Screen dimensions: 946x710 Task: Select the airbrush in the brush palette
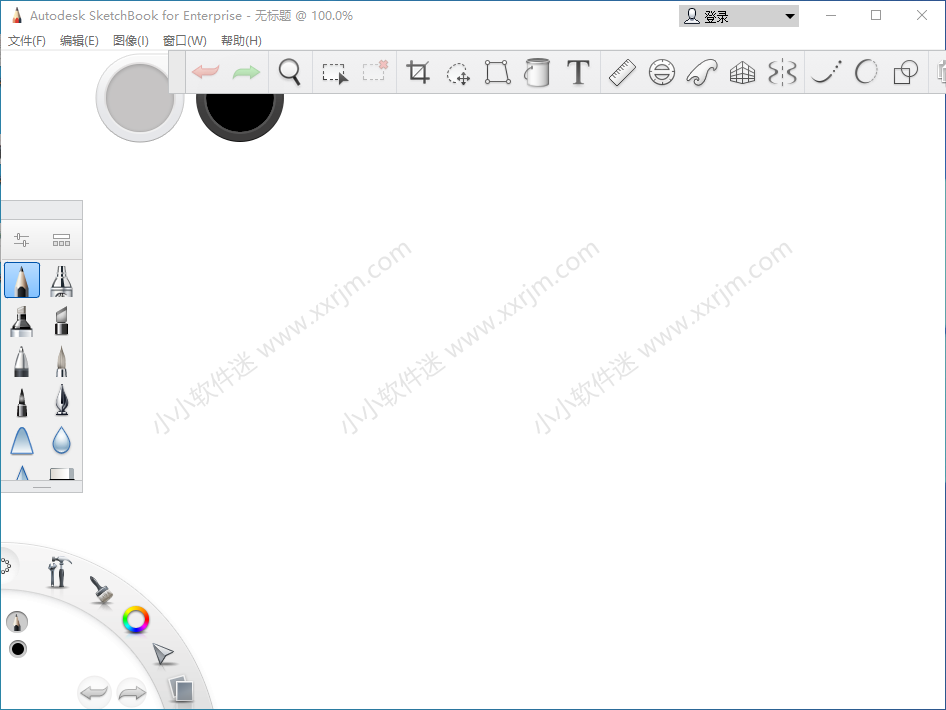[x=62, y=281]
